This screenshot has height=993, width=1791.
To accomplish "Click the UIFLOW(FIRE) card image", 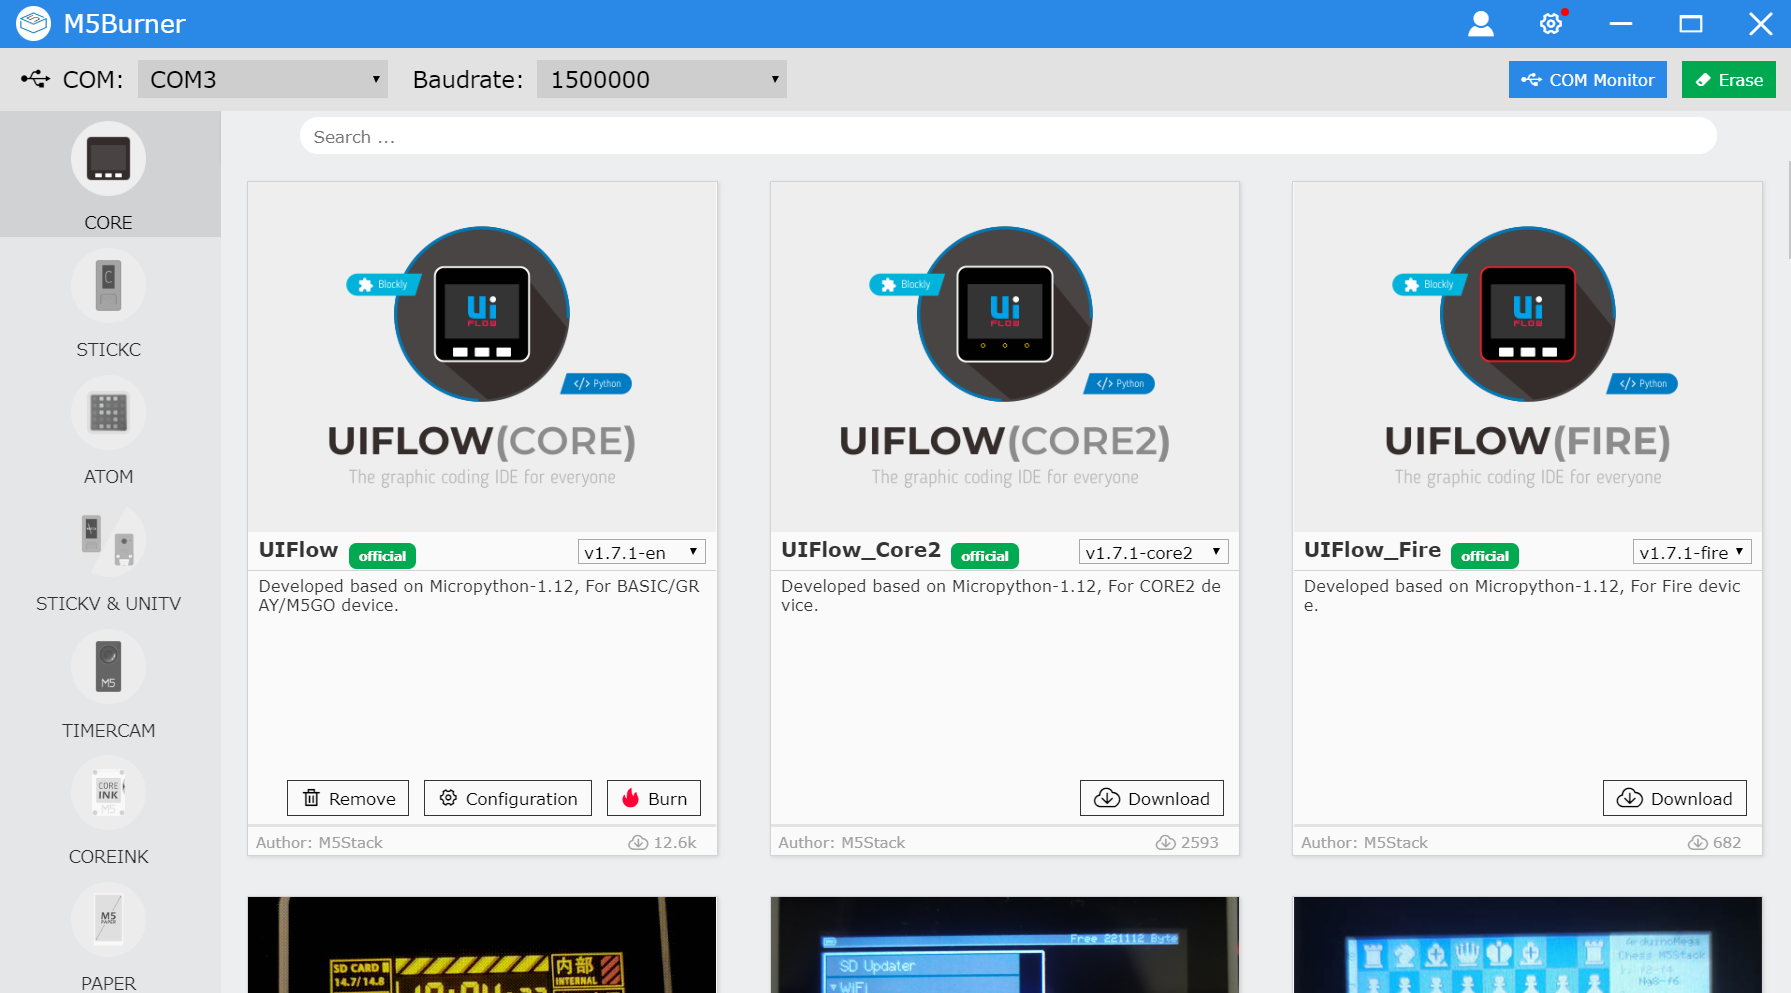I will click(x=1527, y=357).
